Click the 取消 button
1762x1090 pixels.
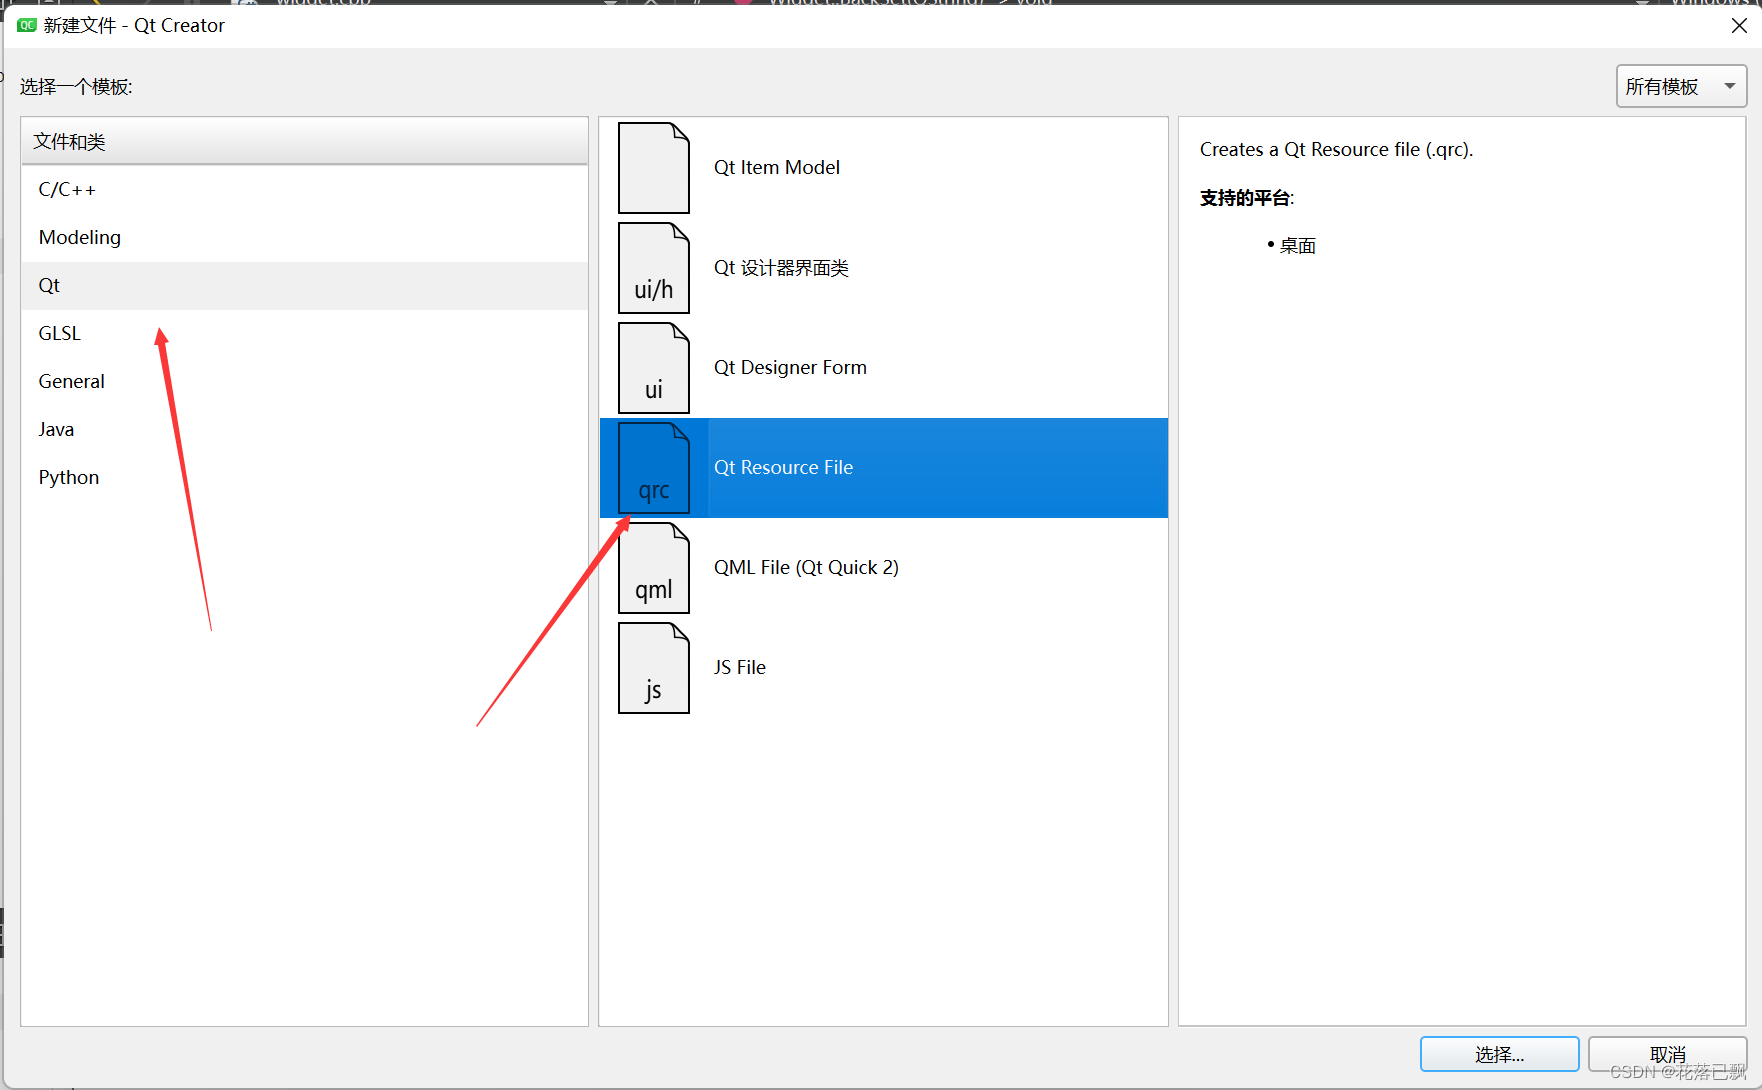click(x=1667, y=1055)
